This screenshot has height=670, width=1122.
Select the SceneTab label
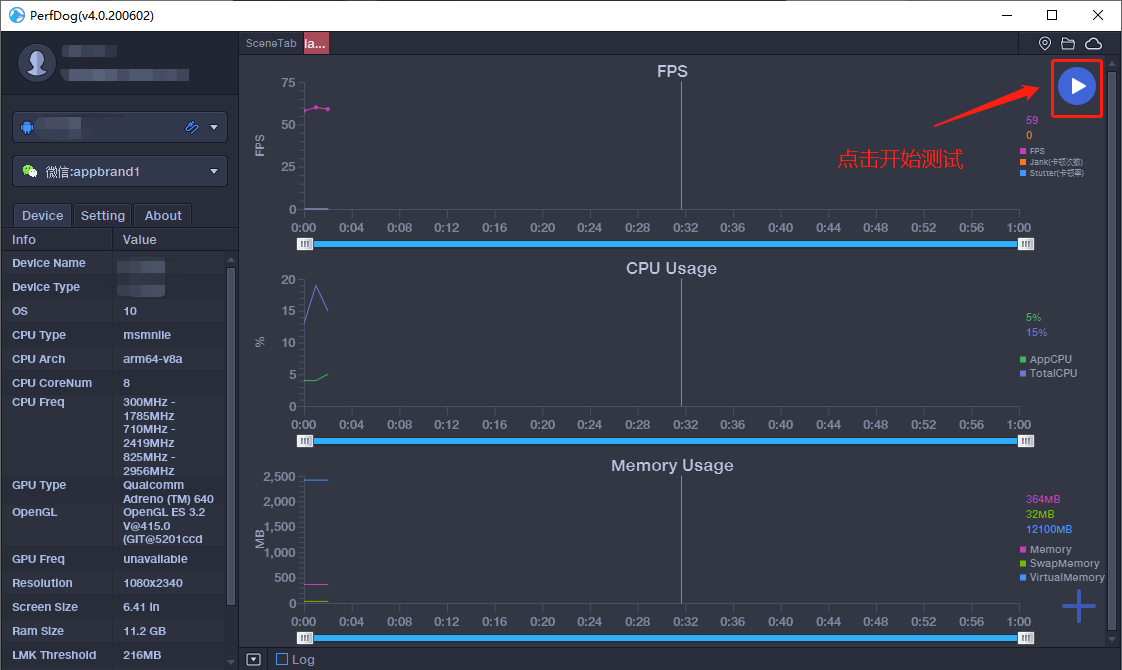[x=270, y=43]
